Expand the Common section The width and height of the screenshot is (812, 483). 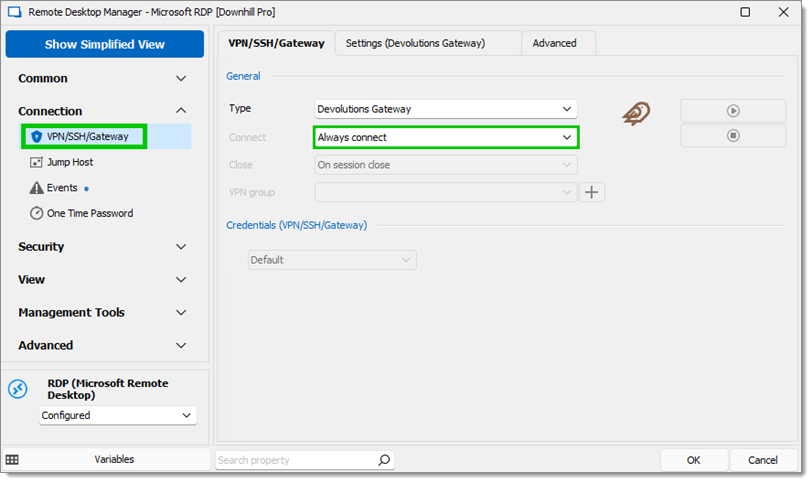pyautogui.click(x=103, y=79)
